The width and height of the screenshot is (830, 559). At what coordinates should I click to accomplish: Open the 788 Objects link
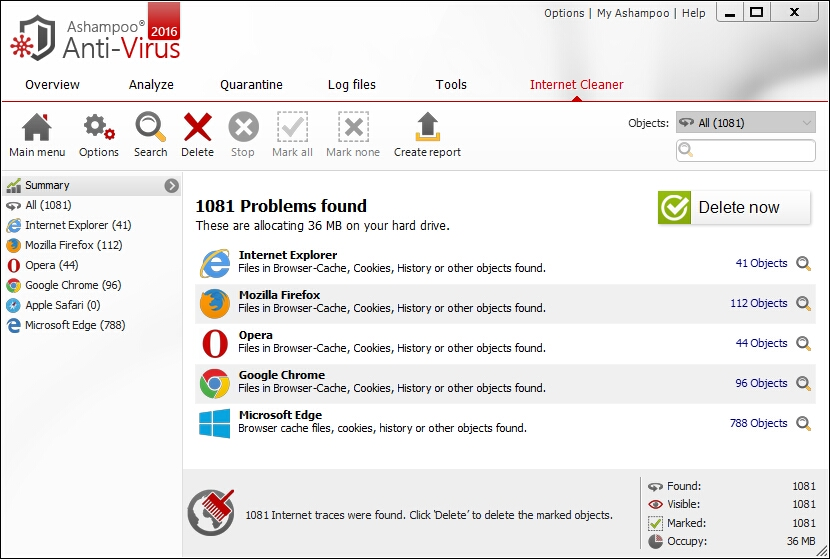point(759,423)
